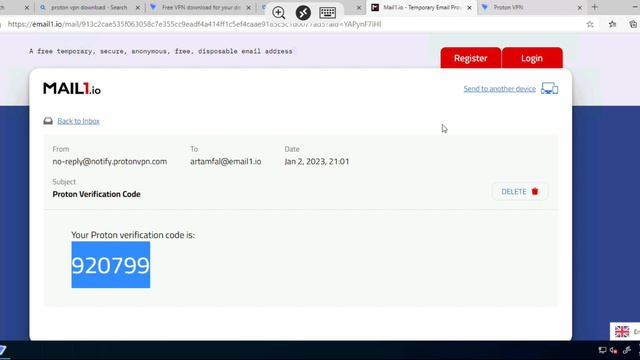Click the red Register button
640x360 pixels.
pos(471,58)
